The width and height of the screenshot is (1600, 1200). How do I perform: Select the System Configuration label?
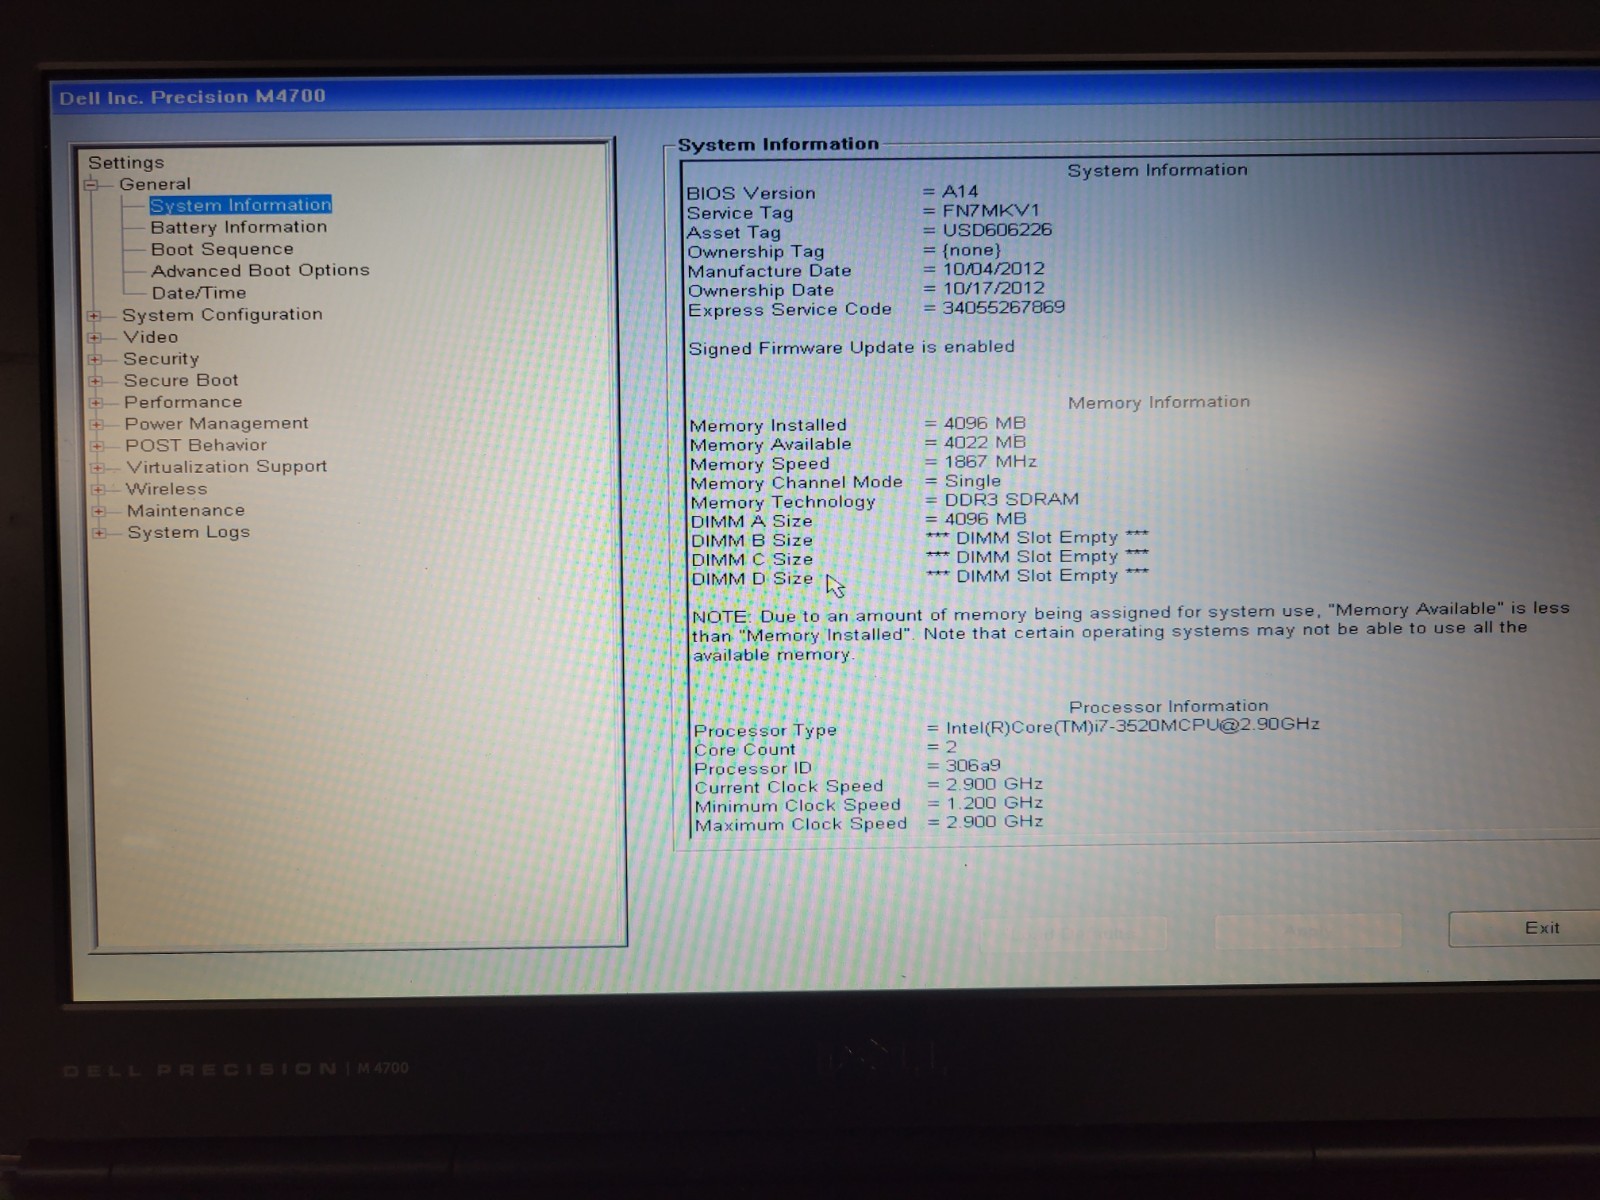coord(222,314)
